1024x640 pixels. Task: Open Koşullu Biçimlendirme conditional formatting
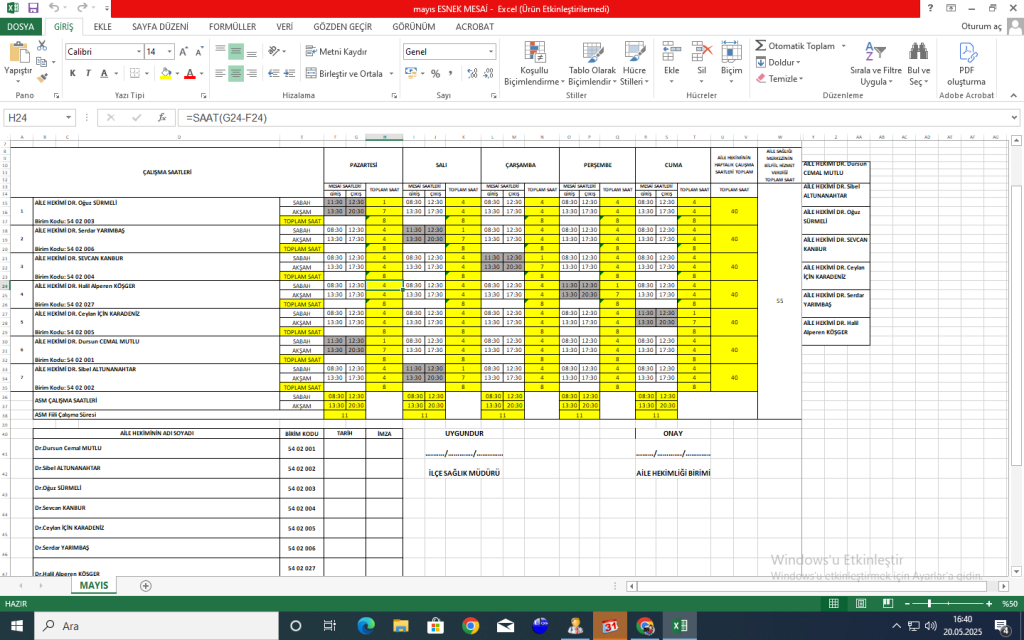click(534, 63)
